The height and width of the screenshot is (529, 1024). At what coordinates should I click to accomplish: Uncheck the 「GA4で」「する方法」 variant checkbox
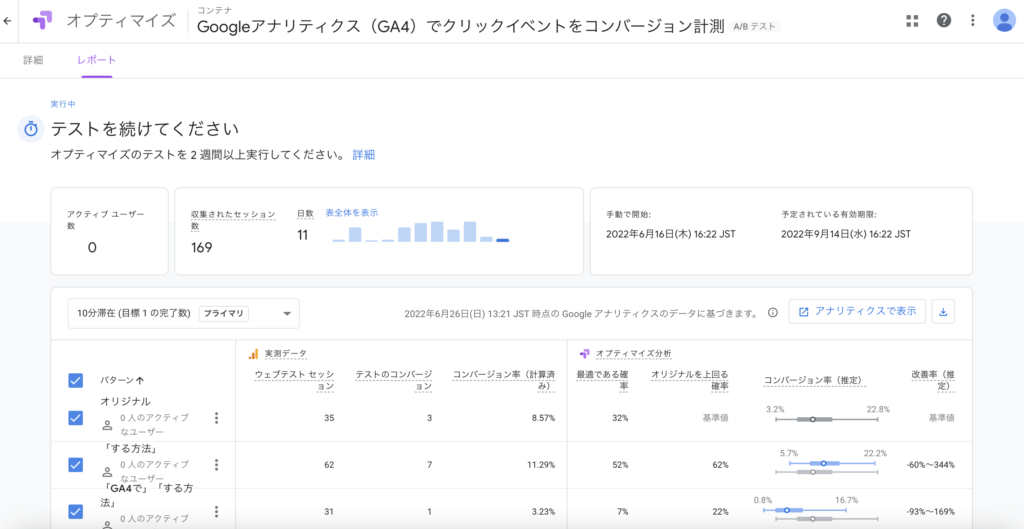(x=76, y=511)
